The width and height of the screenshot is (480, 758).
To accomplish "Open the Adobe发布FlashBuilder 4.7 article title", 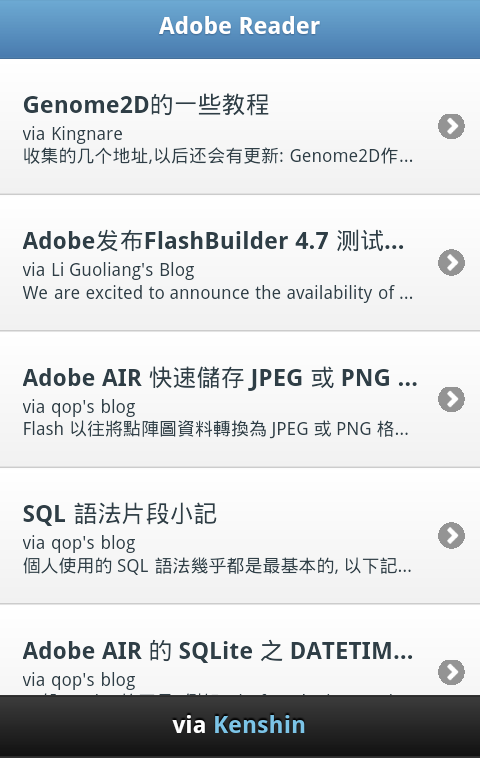I will pyautogui.click(x=213, y=241).
